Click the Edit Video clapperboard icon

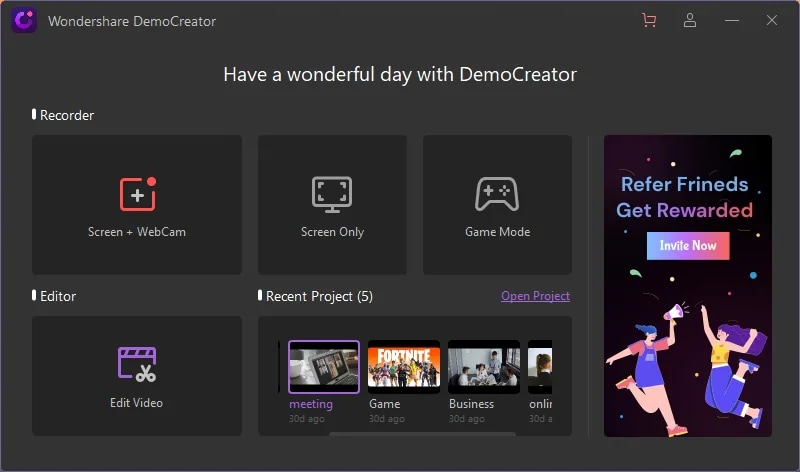click(x=137, y=364)
